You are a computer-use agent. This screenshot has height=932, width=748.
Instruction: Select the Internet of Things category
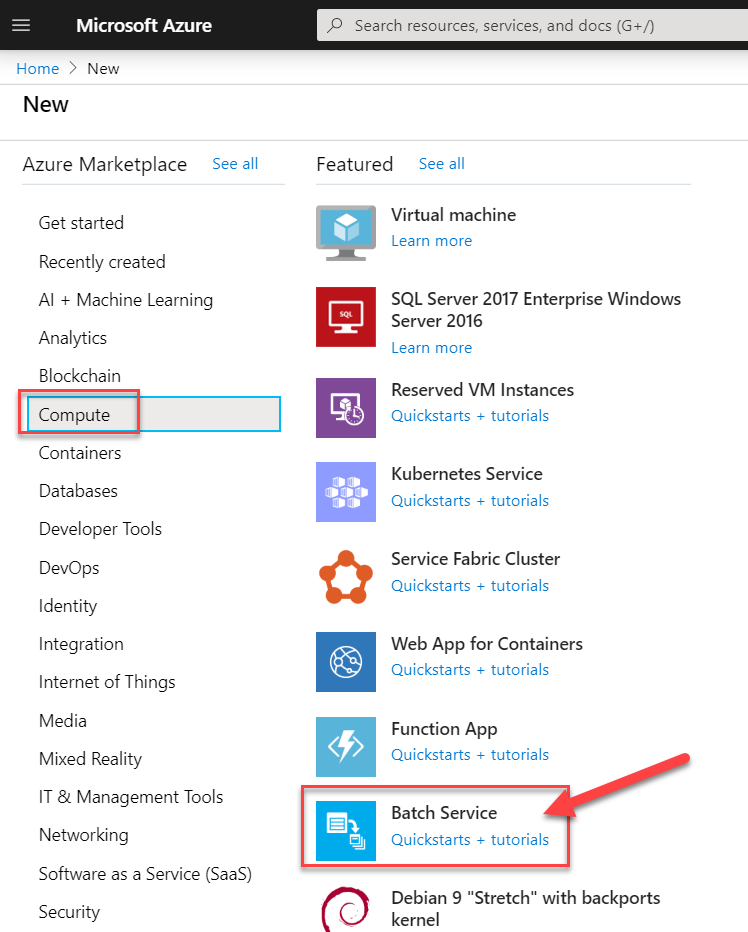coord(107,682)
